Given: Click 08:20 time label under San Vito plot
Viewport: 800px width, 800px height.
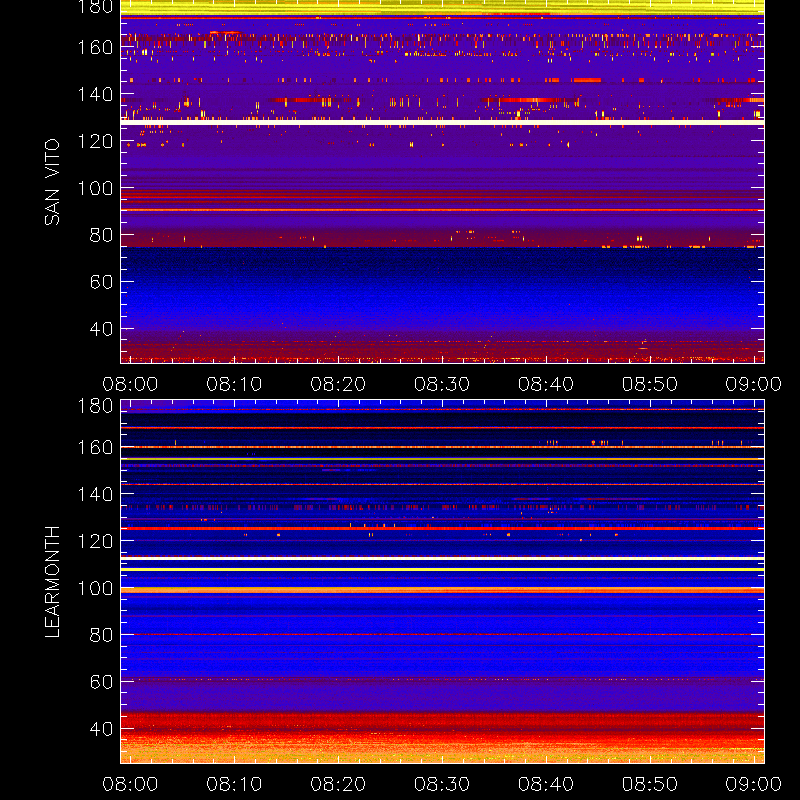Looking at the screenshot, I should pyautogui.click(x=338, y=384).
